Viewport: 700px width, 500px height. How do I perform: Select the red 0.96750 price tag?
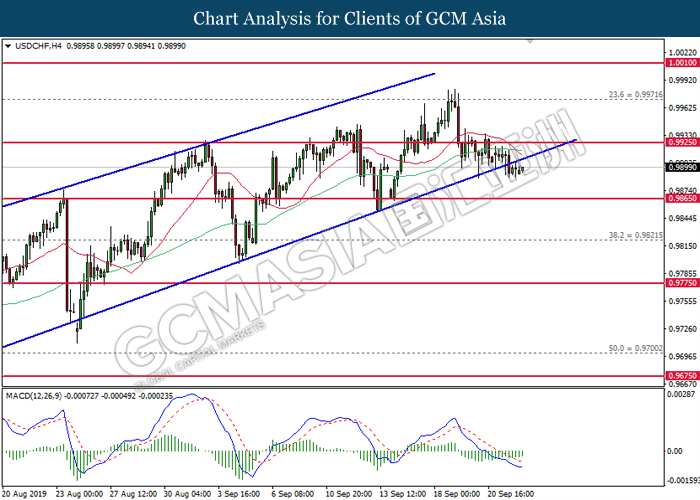pyautogui.click(x=682, y=376)
